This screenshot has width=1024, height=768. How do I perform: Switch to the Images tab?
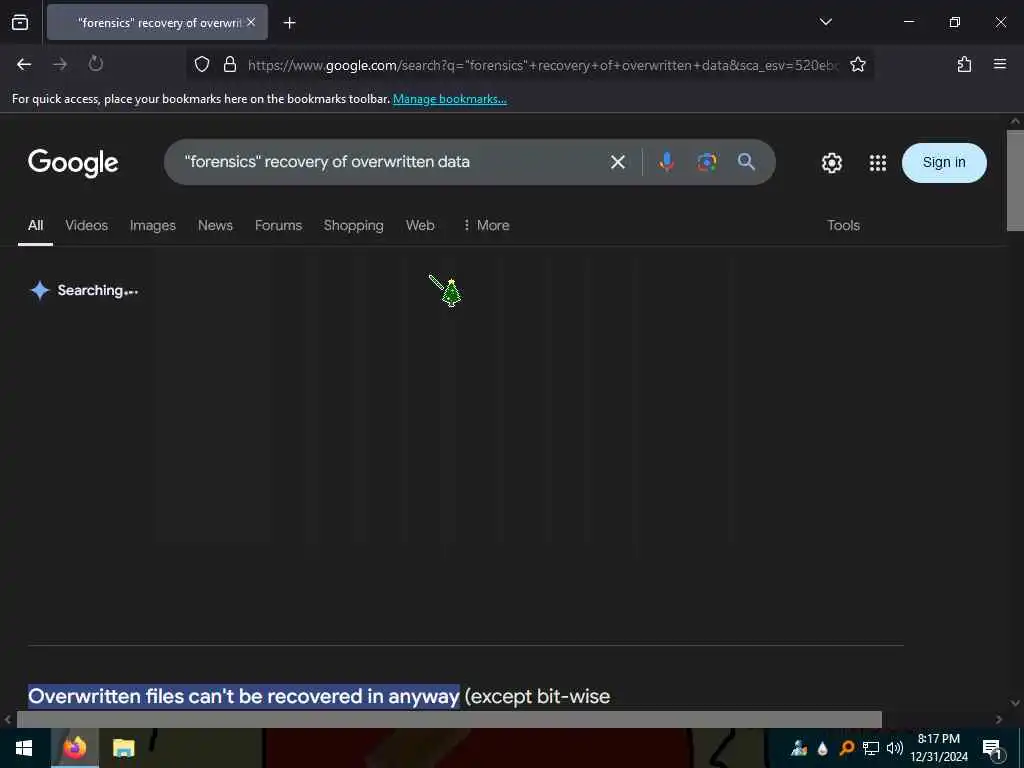click(153, 225)
